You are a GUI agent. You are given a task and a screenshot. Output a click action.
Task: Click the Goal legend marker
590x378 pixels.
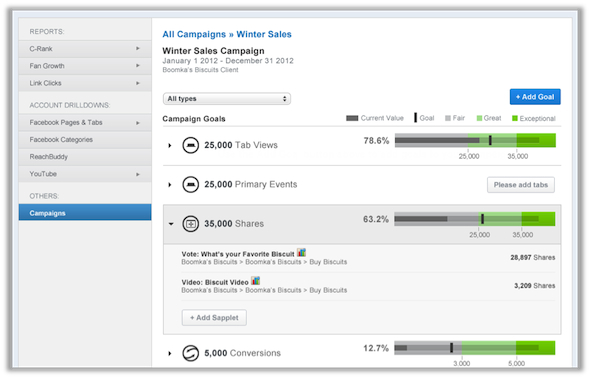pos(415,118)
